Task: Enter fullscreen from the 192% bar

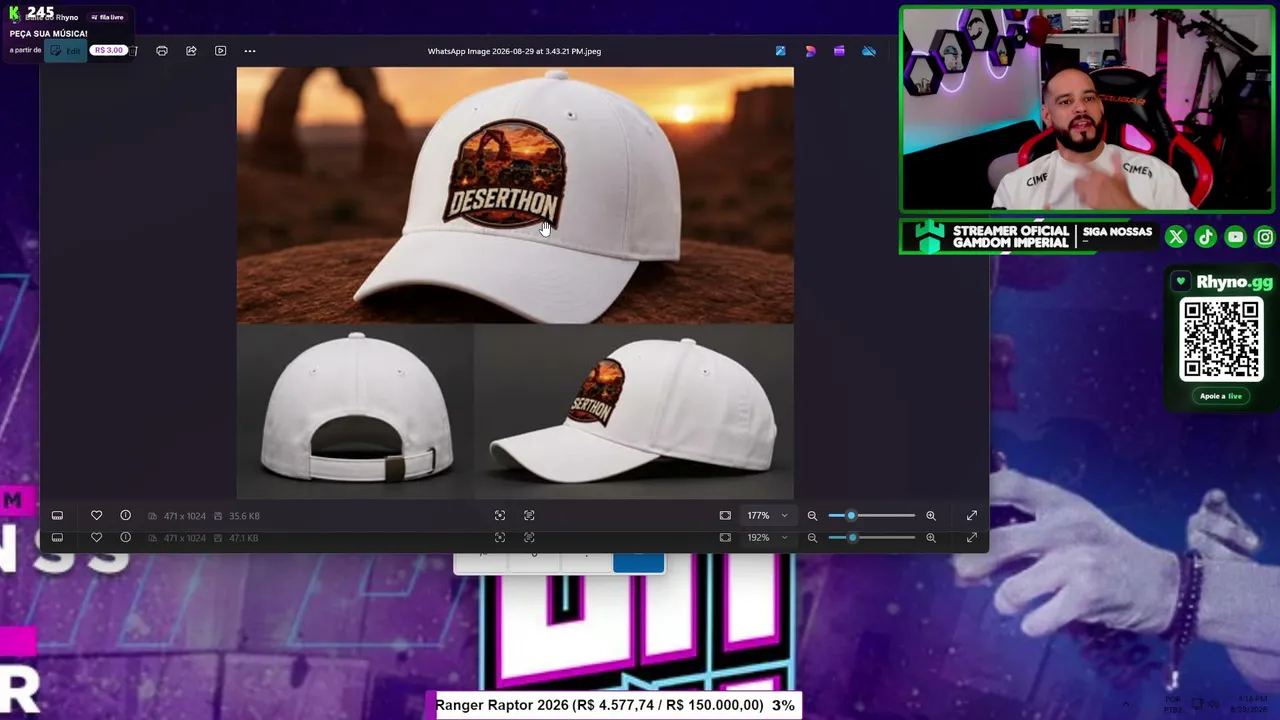Action: pos(972,538)
